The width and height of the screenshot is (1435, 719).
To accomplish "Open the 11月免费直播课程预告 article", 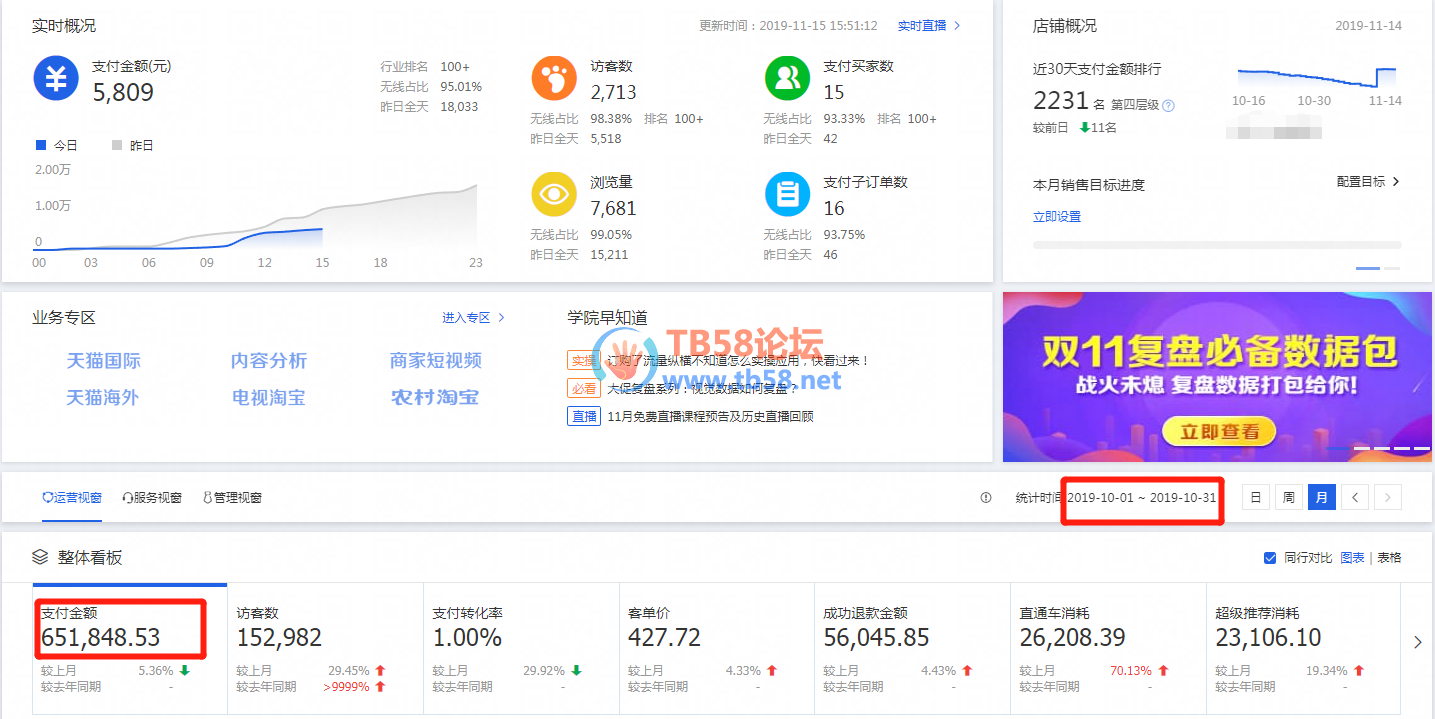I will (711, 416).
